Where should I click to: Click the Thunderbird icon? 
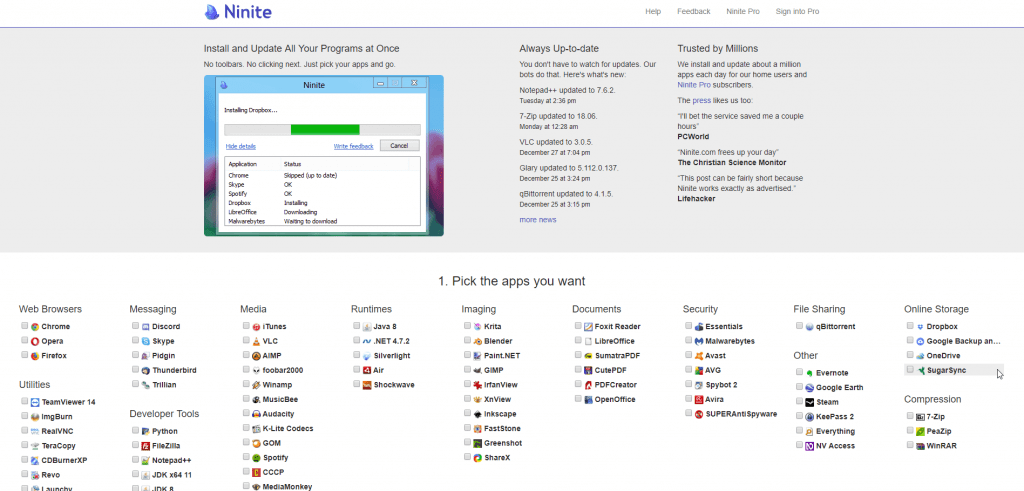[146, 370]
